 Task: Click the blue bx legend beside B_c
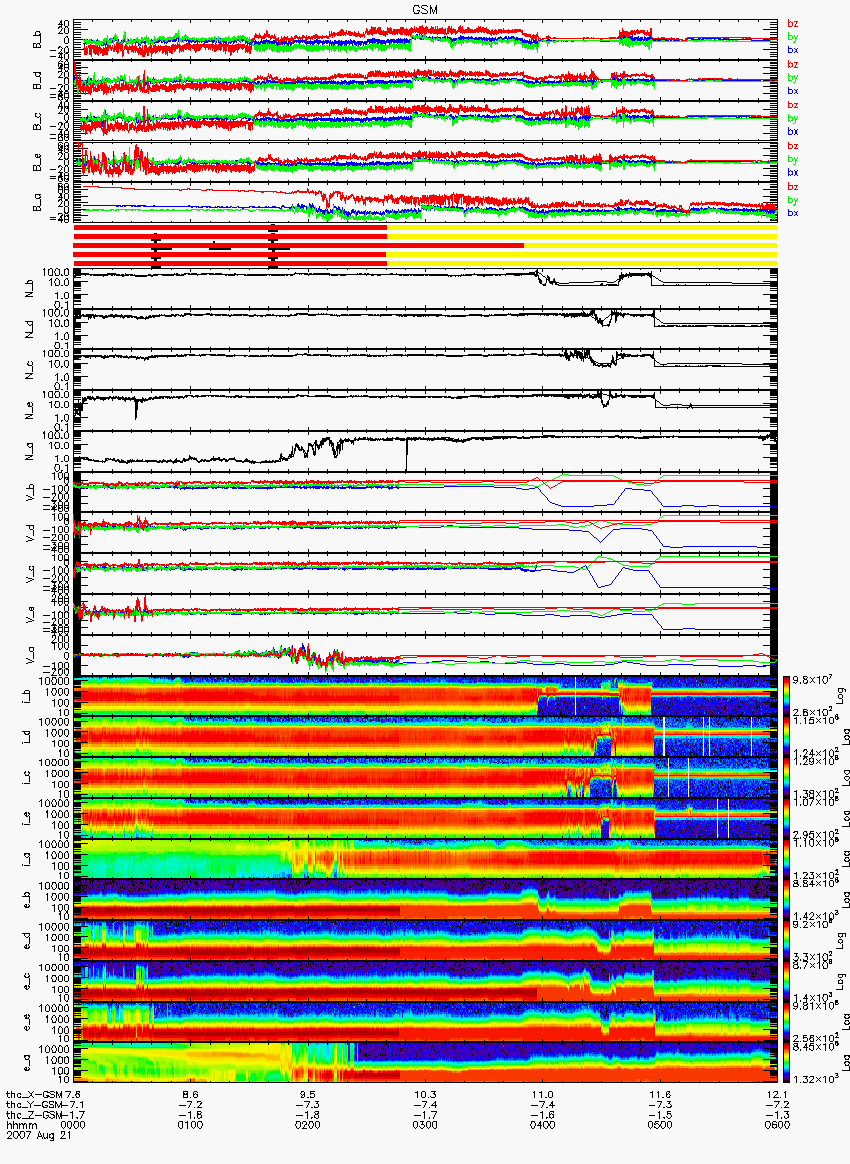(x=793, y=131)
